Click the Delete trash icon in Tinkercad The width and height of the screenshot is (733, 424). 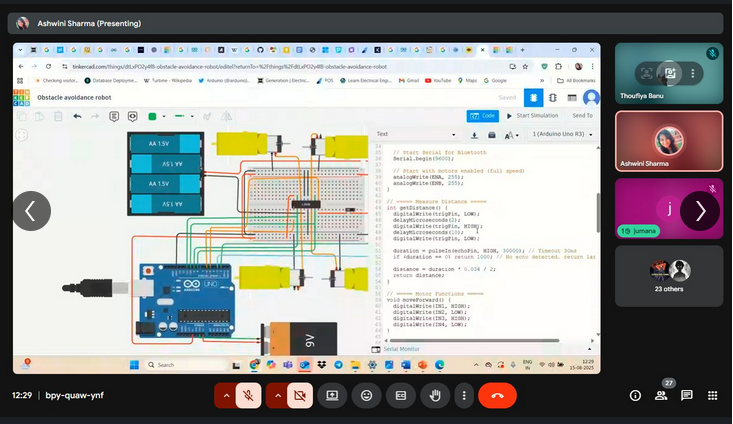pyautogui.click(x=58, y=116)
